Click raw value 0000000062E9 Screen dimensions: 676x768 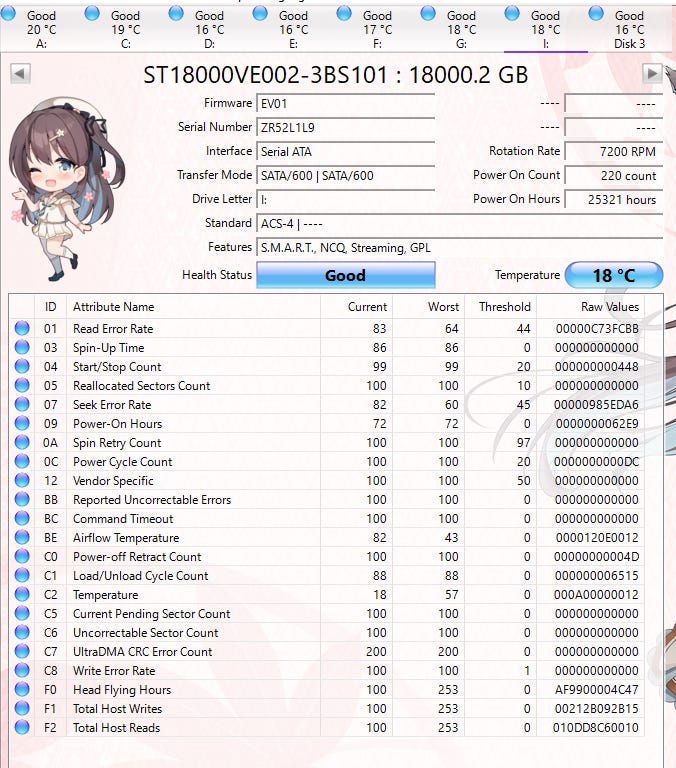[x=597, y=424]
